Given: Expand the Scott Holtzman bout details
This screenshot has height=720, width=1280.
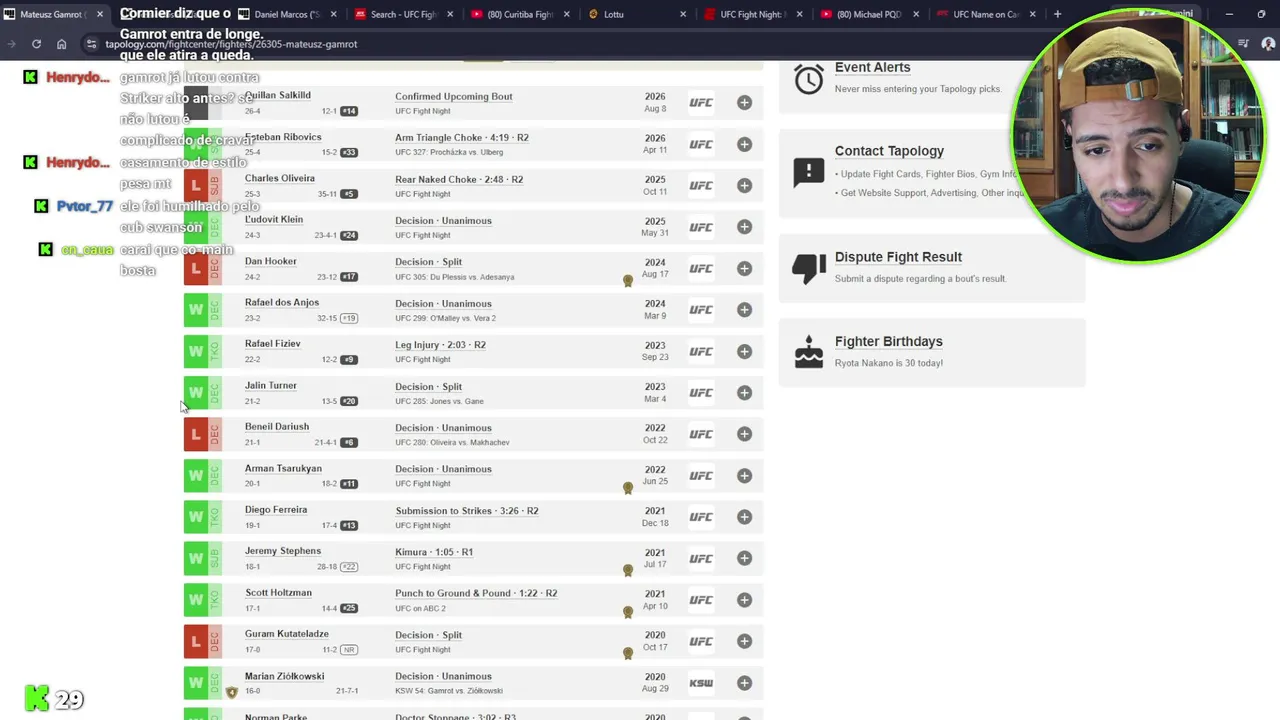Looking at the screenshot, I should click(744, 600).
